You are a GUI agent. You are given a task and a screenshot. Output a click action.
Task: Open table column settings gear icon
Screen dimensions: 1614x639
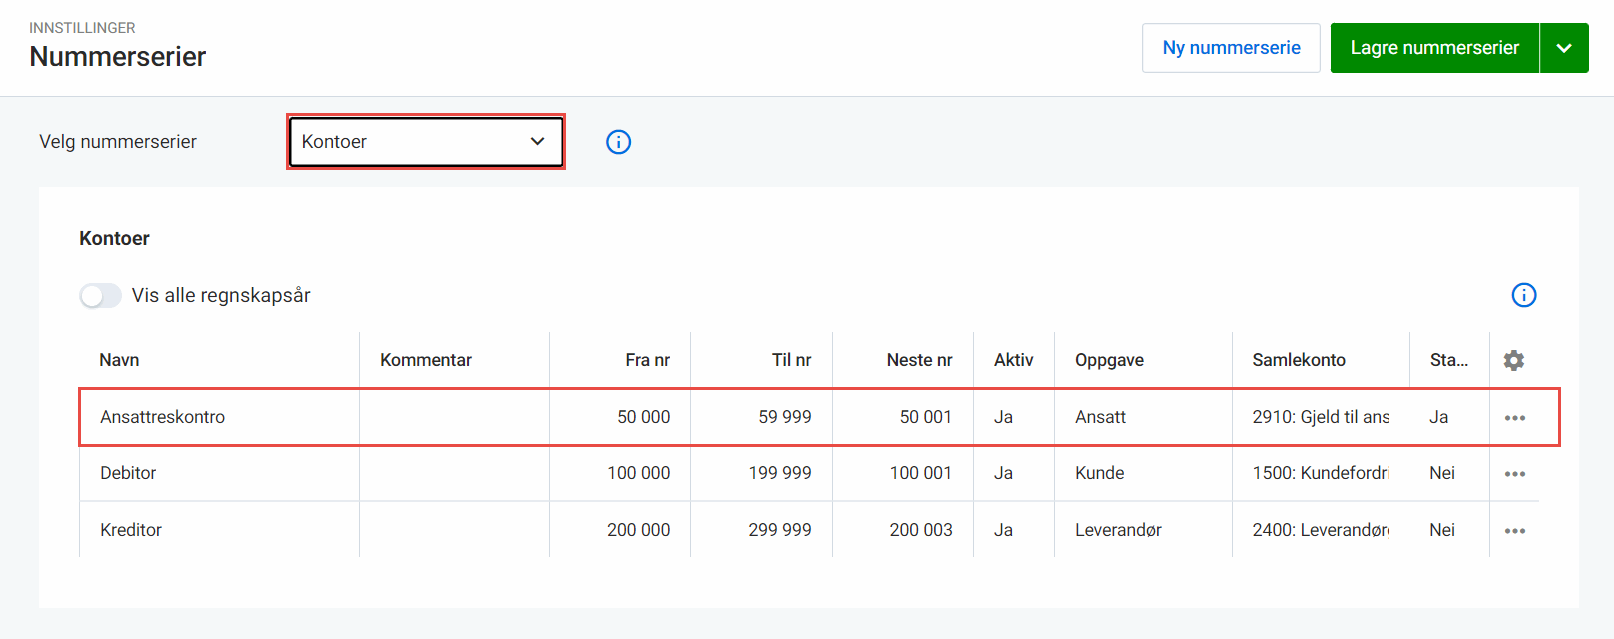coord(1513,360)
